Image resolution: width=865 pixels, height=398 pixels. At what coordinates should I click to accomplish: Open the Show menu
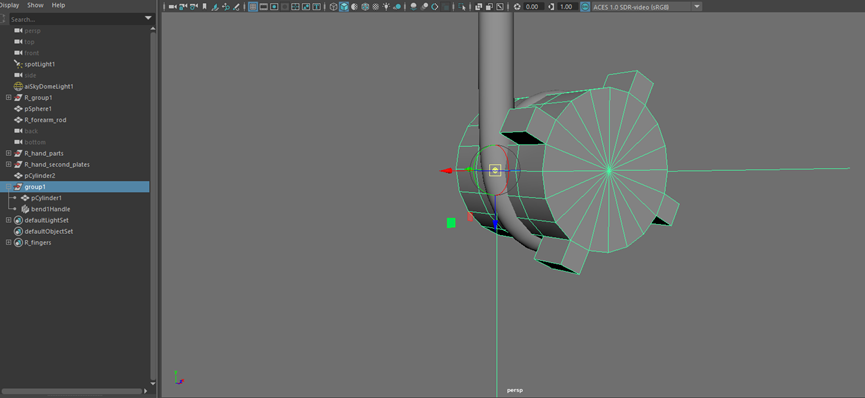pyautogui.click(x=35, y=5)
